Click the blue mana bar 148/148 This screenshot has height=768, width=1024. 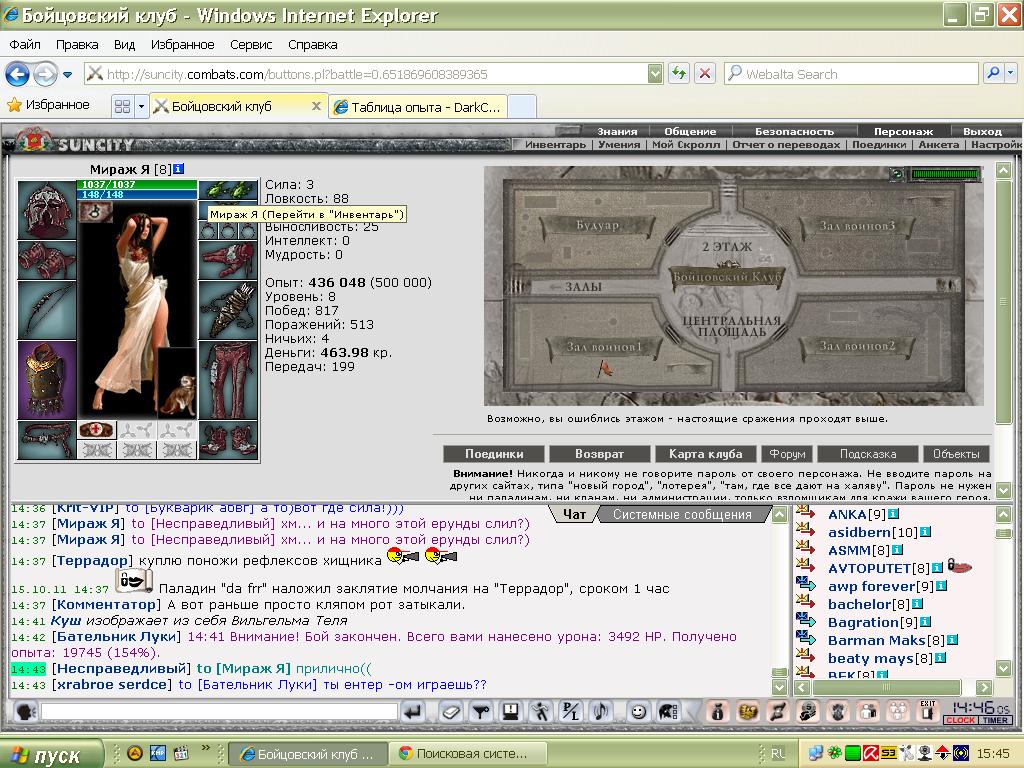(x=137, y=194)
